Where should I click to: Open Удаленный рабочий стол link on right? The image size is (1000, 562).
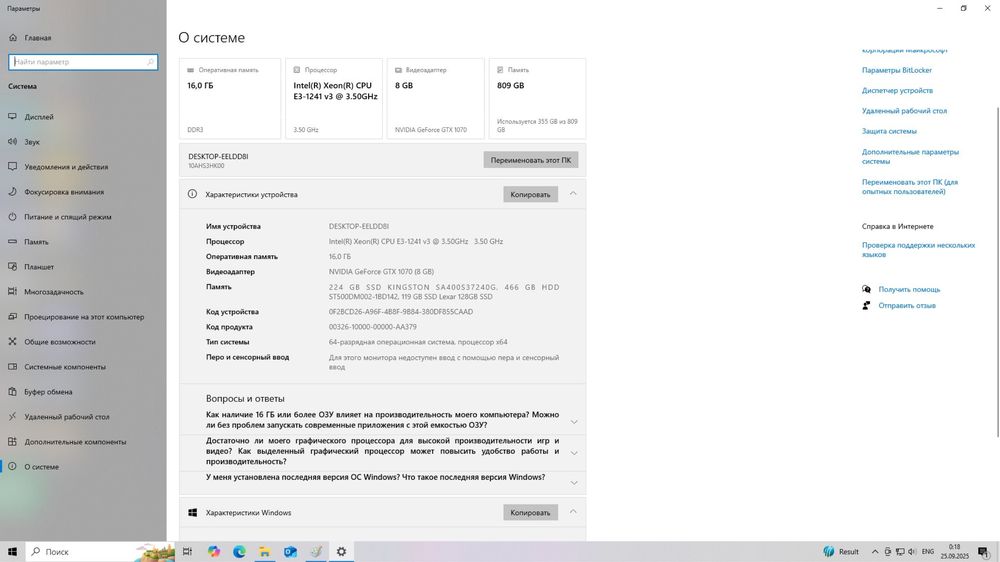click(904, 111)
